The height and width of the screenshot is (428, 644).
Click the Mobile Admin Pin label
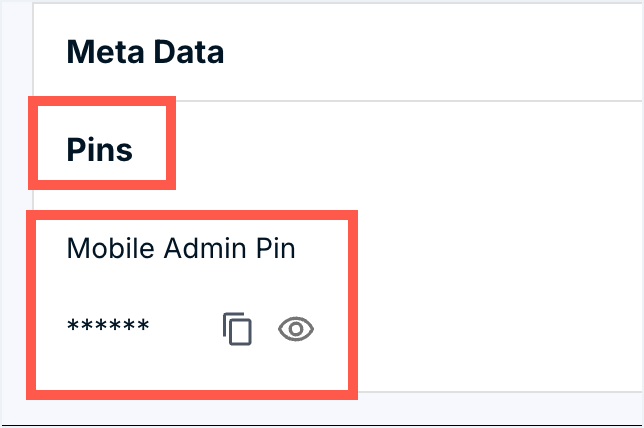click(181, 248)
